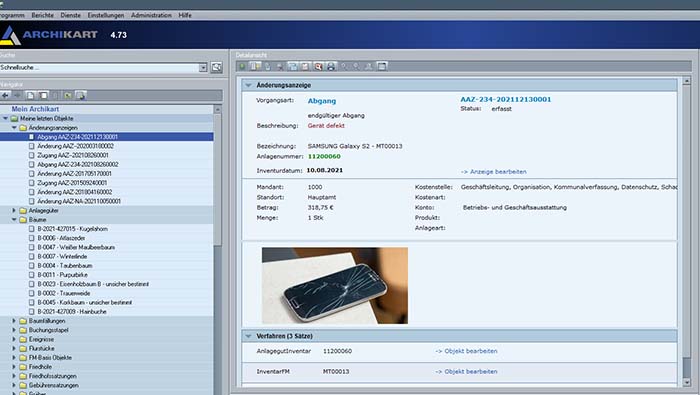Collapse the Bäume folder
Image resolution: width=700 pixels, height=395 pixels.
click(x=14, y=220)
